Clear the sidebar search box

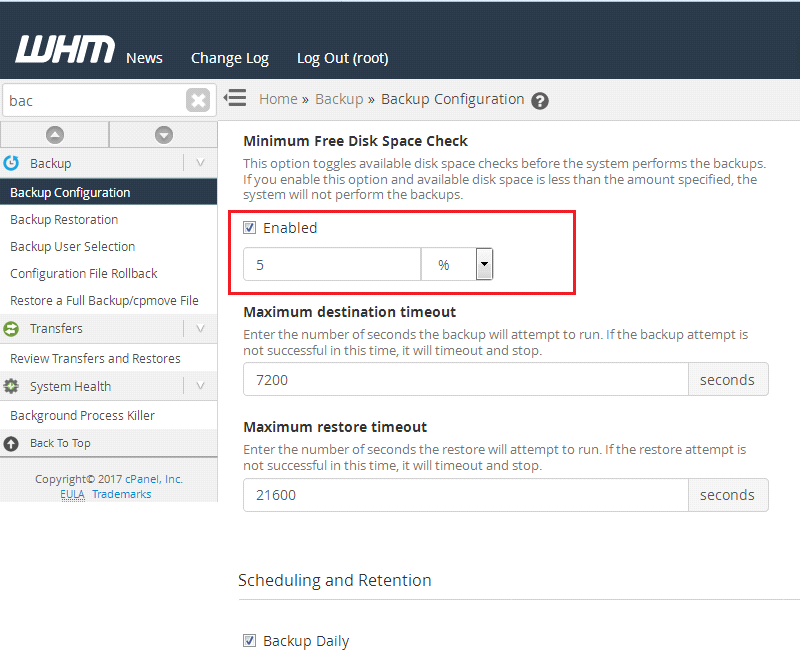(x=198, y=100)
